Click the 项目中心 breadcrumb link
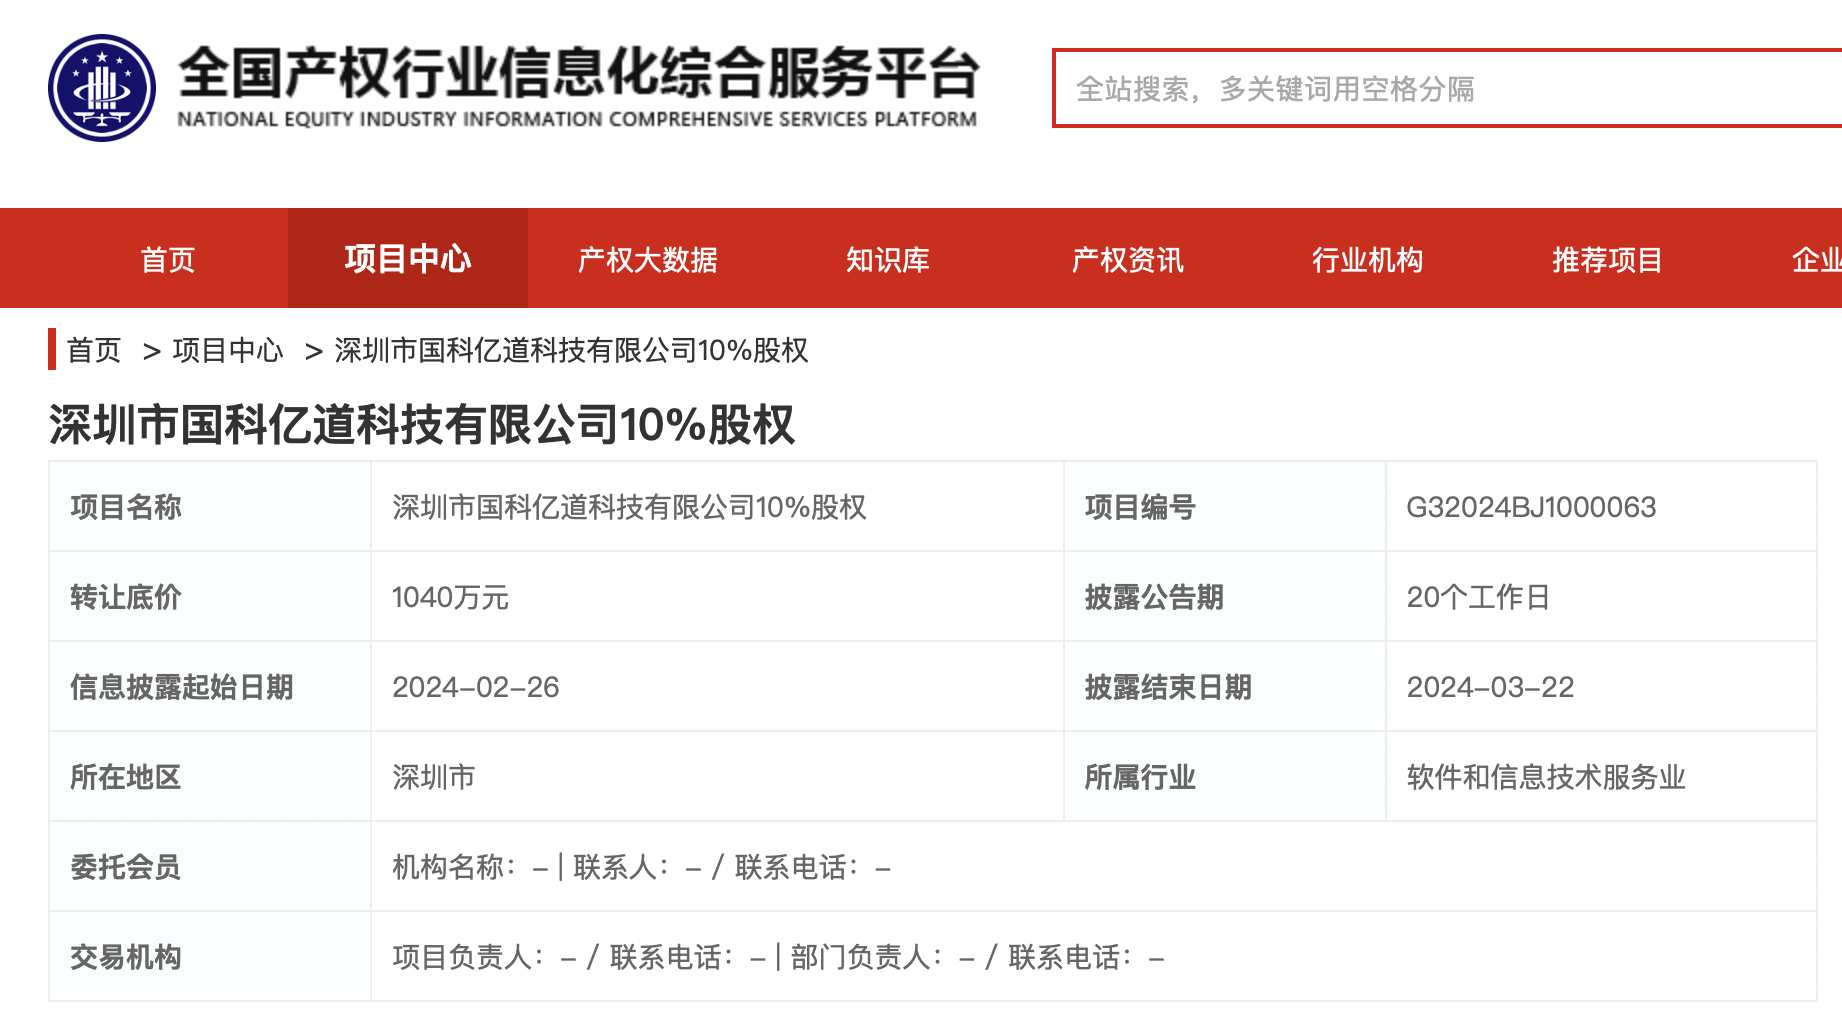The height and width of the screenshot is (1012, 1842). pyautogui.click(x=228, y=350)
